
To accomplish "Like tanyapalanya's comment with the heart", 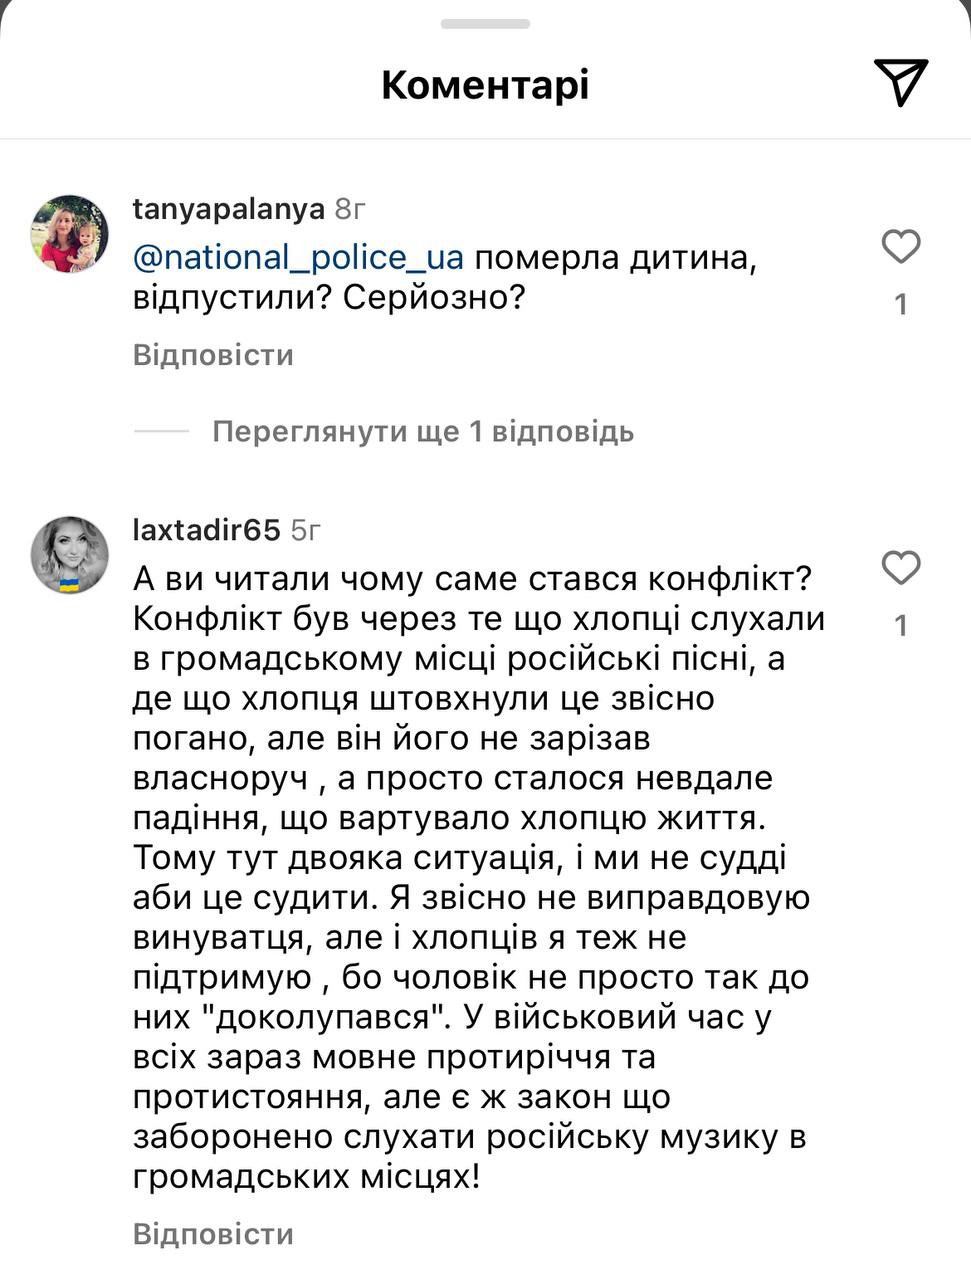I will (901, 246).
